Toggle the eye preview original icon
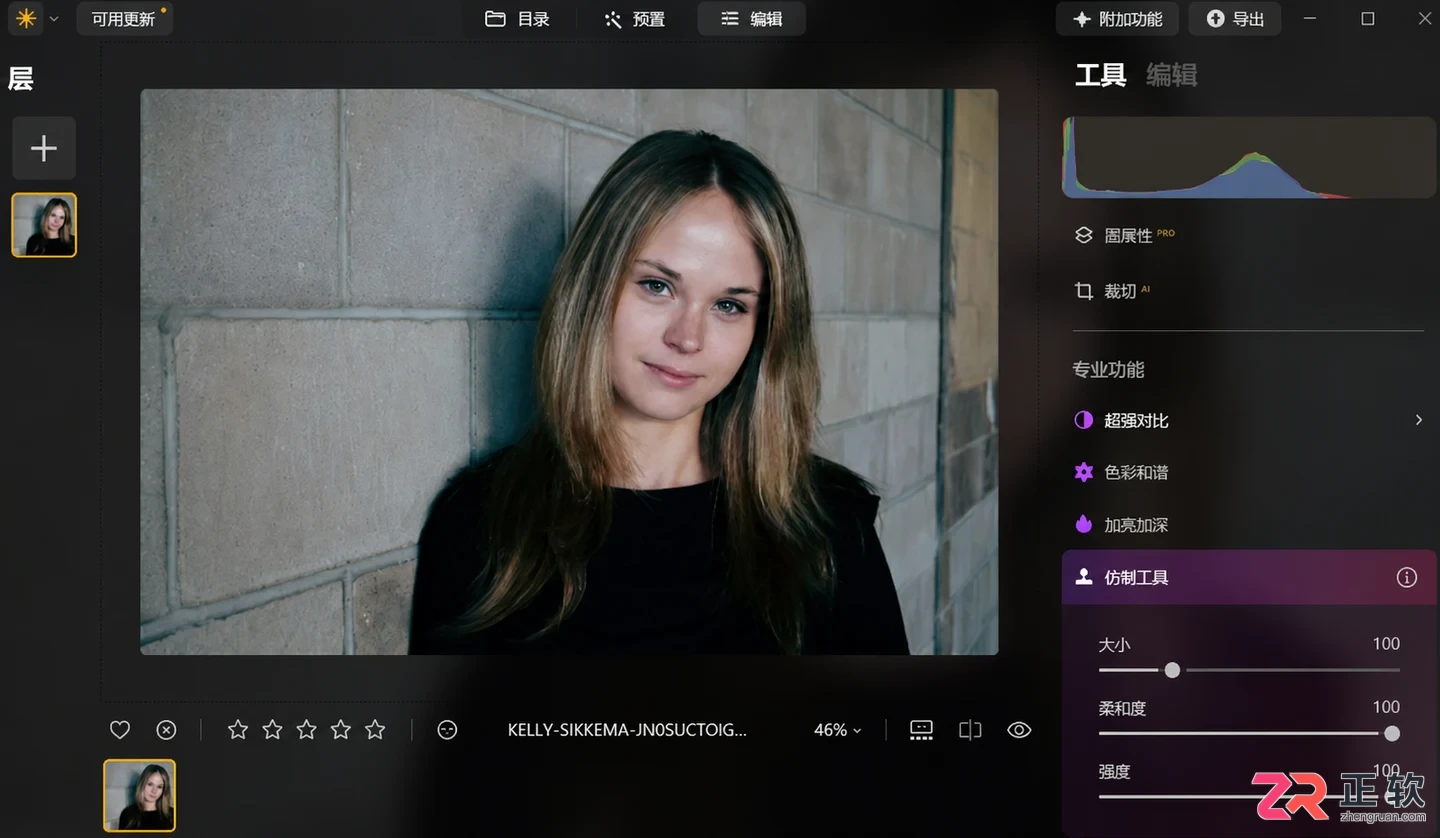Image resolution: width=1440 pixels, height=838 pixels. click(x=1019, y=730)
